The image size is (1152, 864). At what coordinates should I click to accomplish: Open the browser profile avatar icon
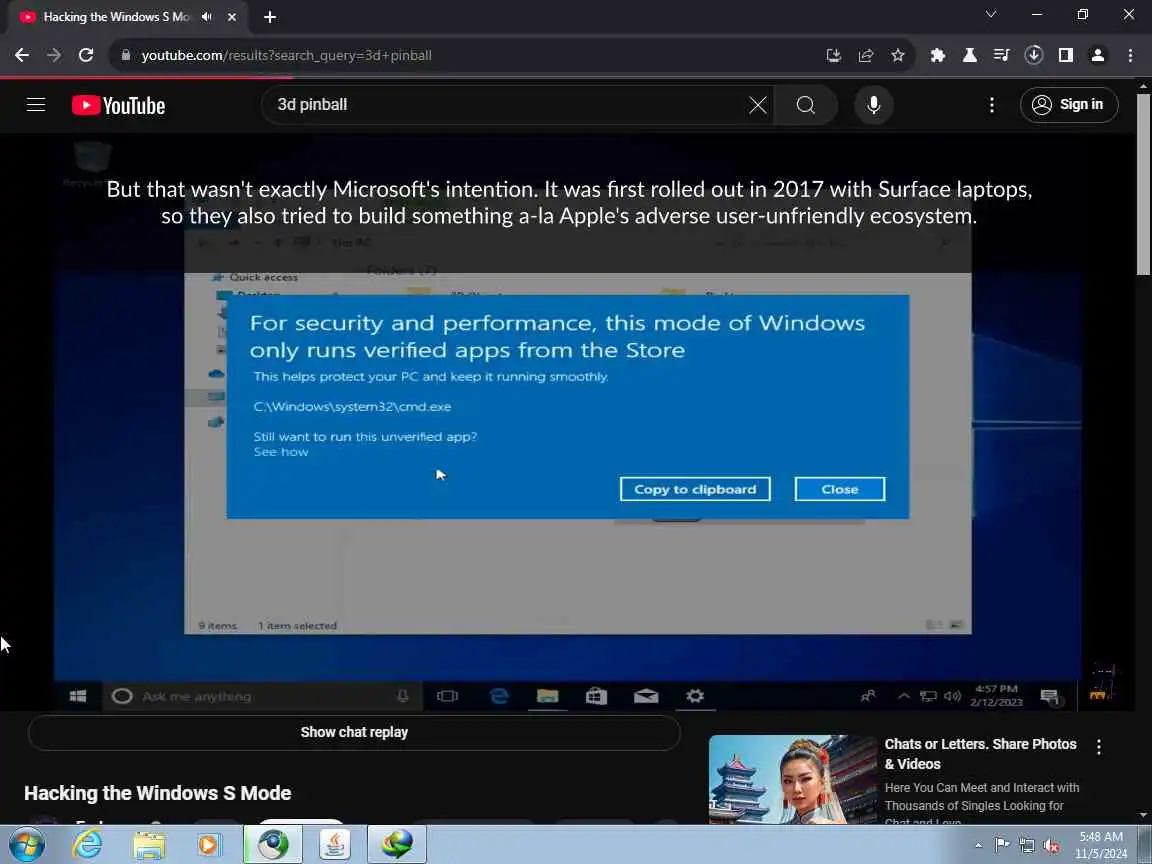click(1098, 55)
